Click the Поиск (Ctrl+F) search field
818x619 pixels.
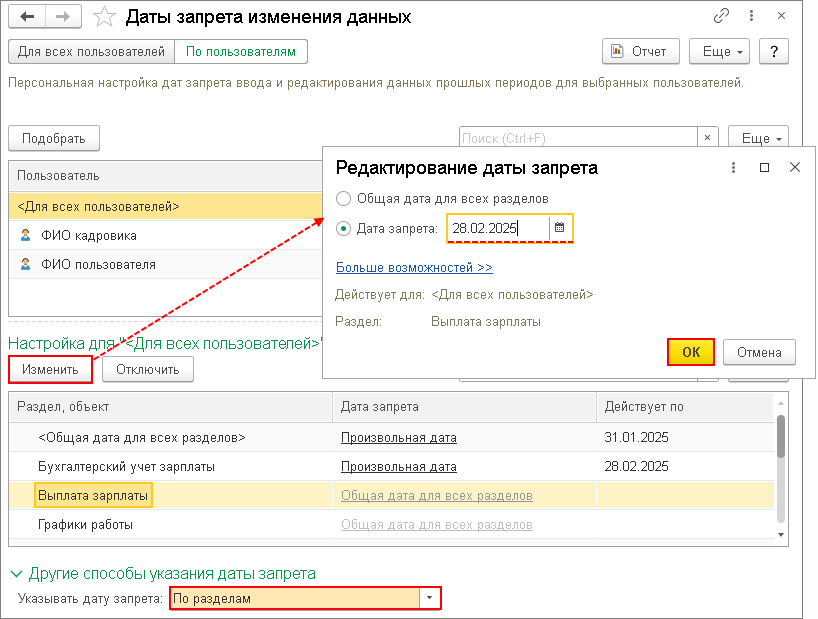coord(578,138)
